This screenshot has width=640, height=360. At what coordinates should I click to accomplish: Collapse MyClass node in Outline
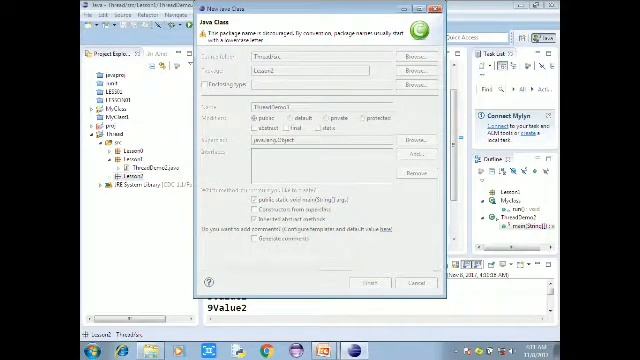[x=482, y=201]
